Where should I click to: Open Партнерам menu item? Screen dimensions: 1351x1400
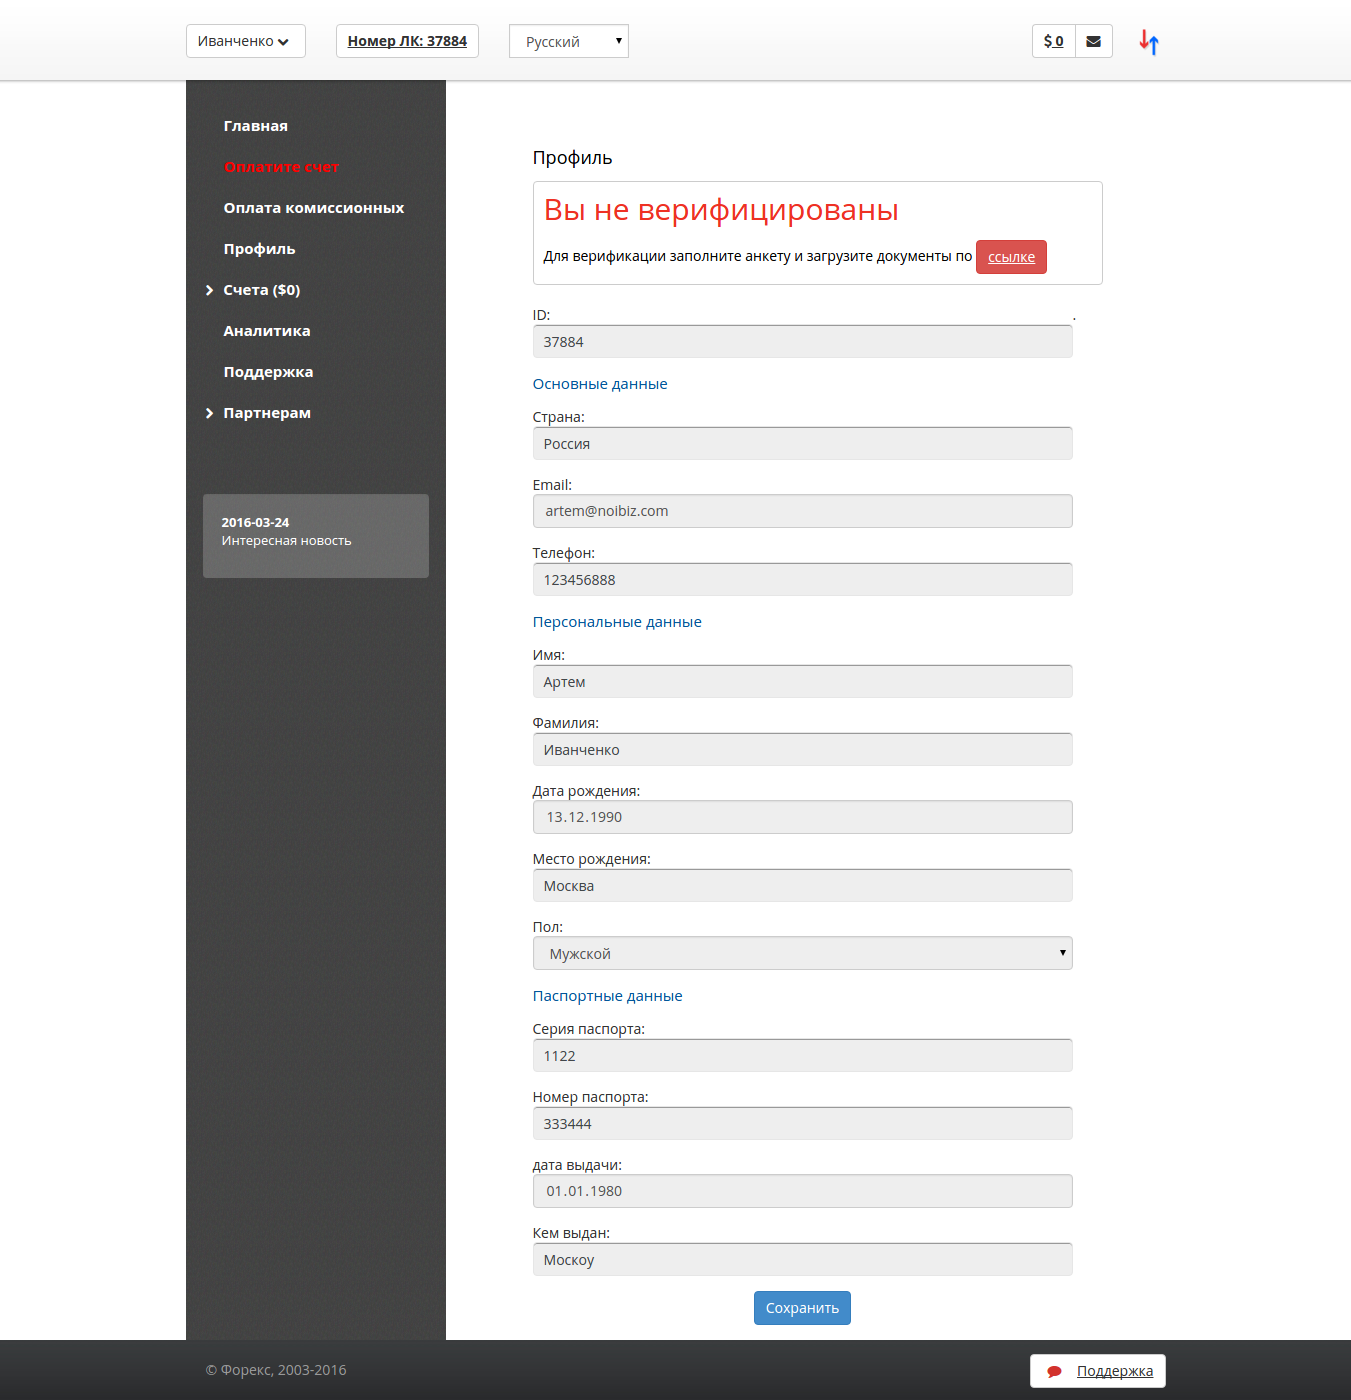[x=267, y=413]
